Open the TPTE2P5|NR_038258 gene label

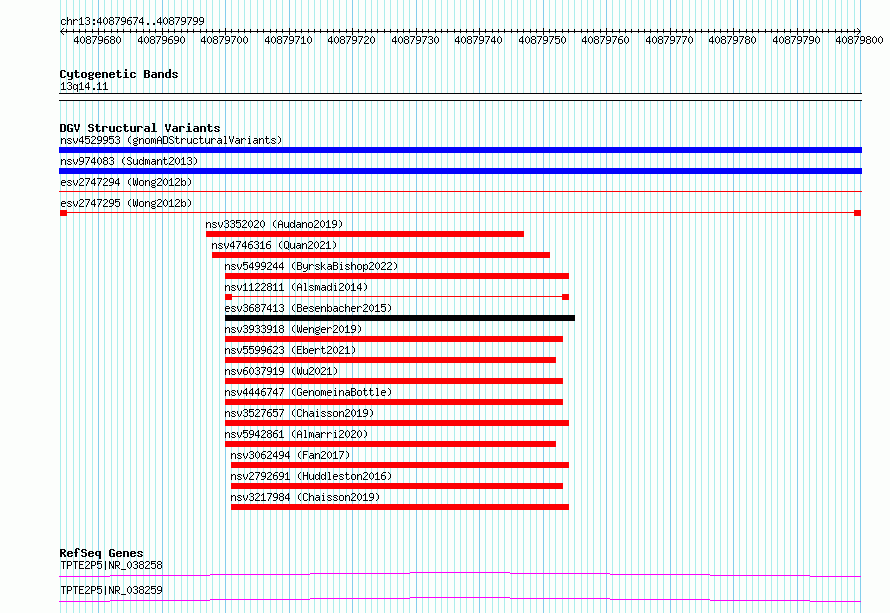click(111, 565)
